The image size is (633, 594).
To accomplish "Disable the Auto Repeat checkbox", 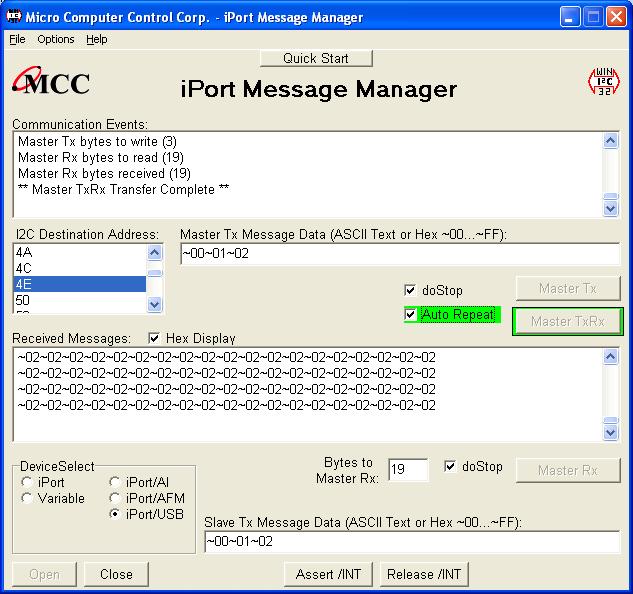I will pos(410,314).
